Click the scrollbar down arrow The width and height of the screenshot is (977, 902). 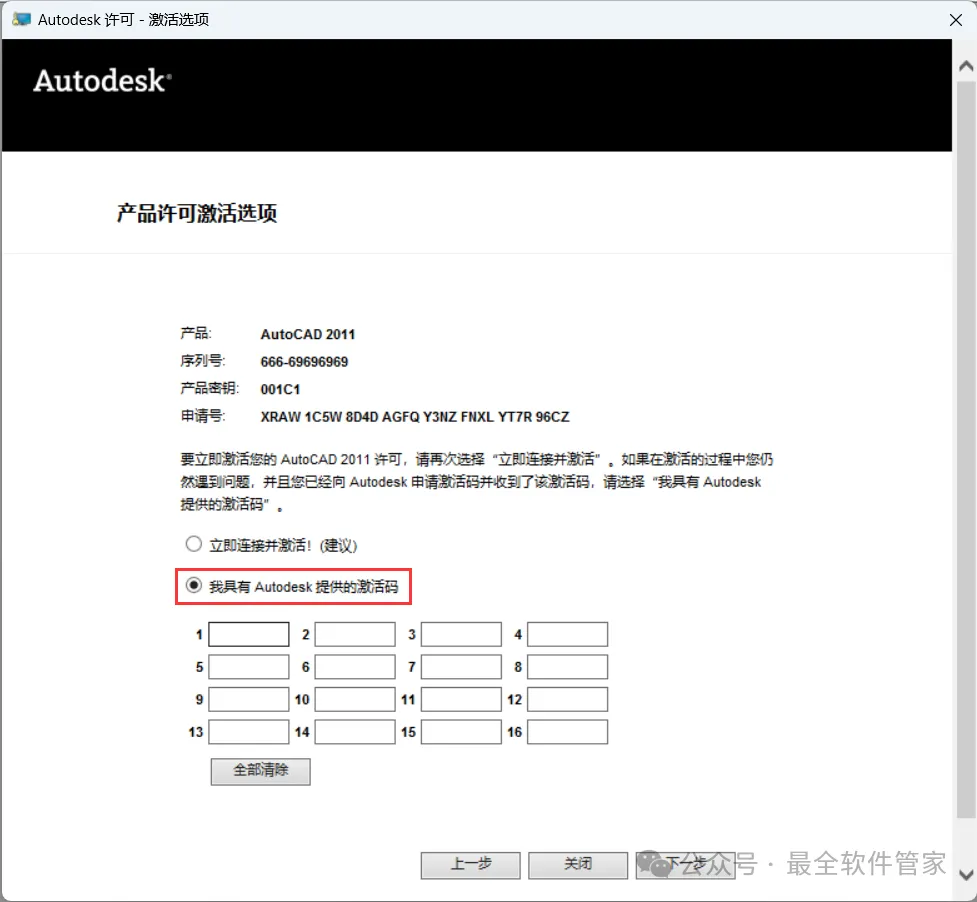pos(966,874)
